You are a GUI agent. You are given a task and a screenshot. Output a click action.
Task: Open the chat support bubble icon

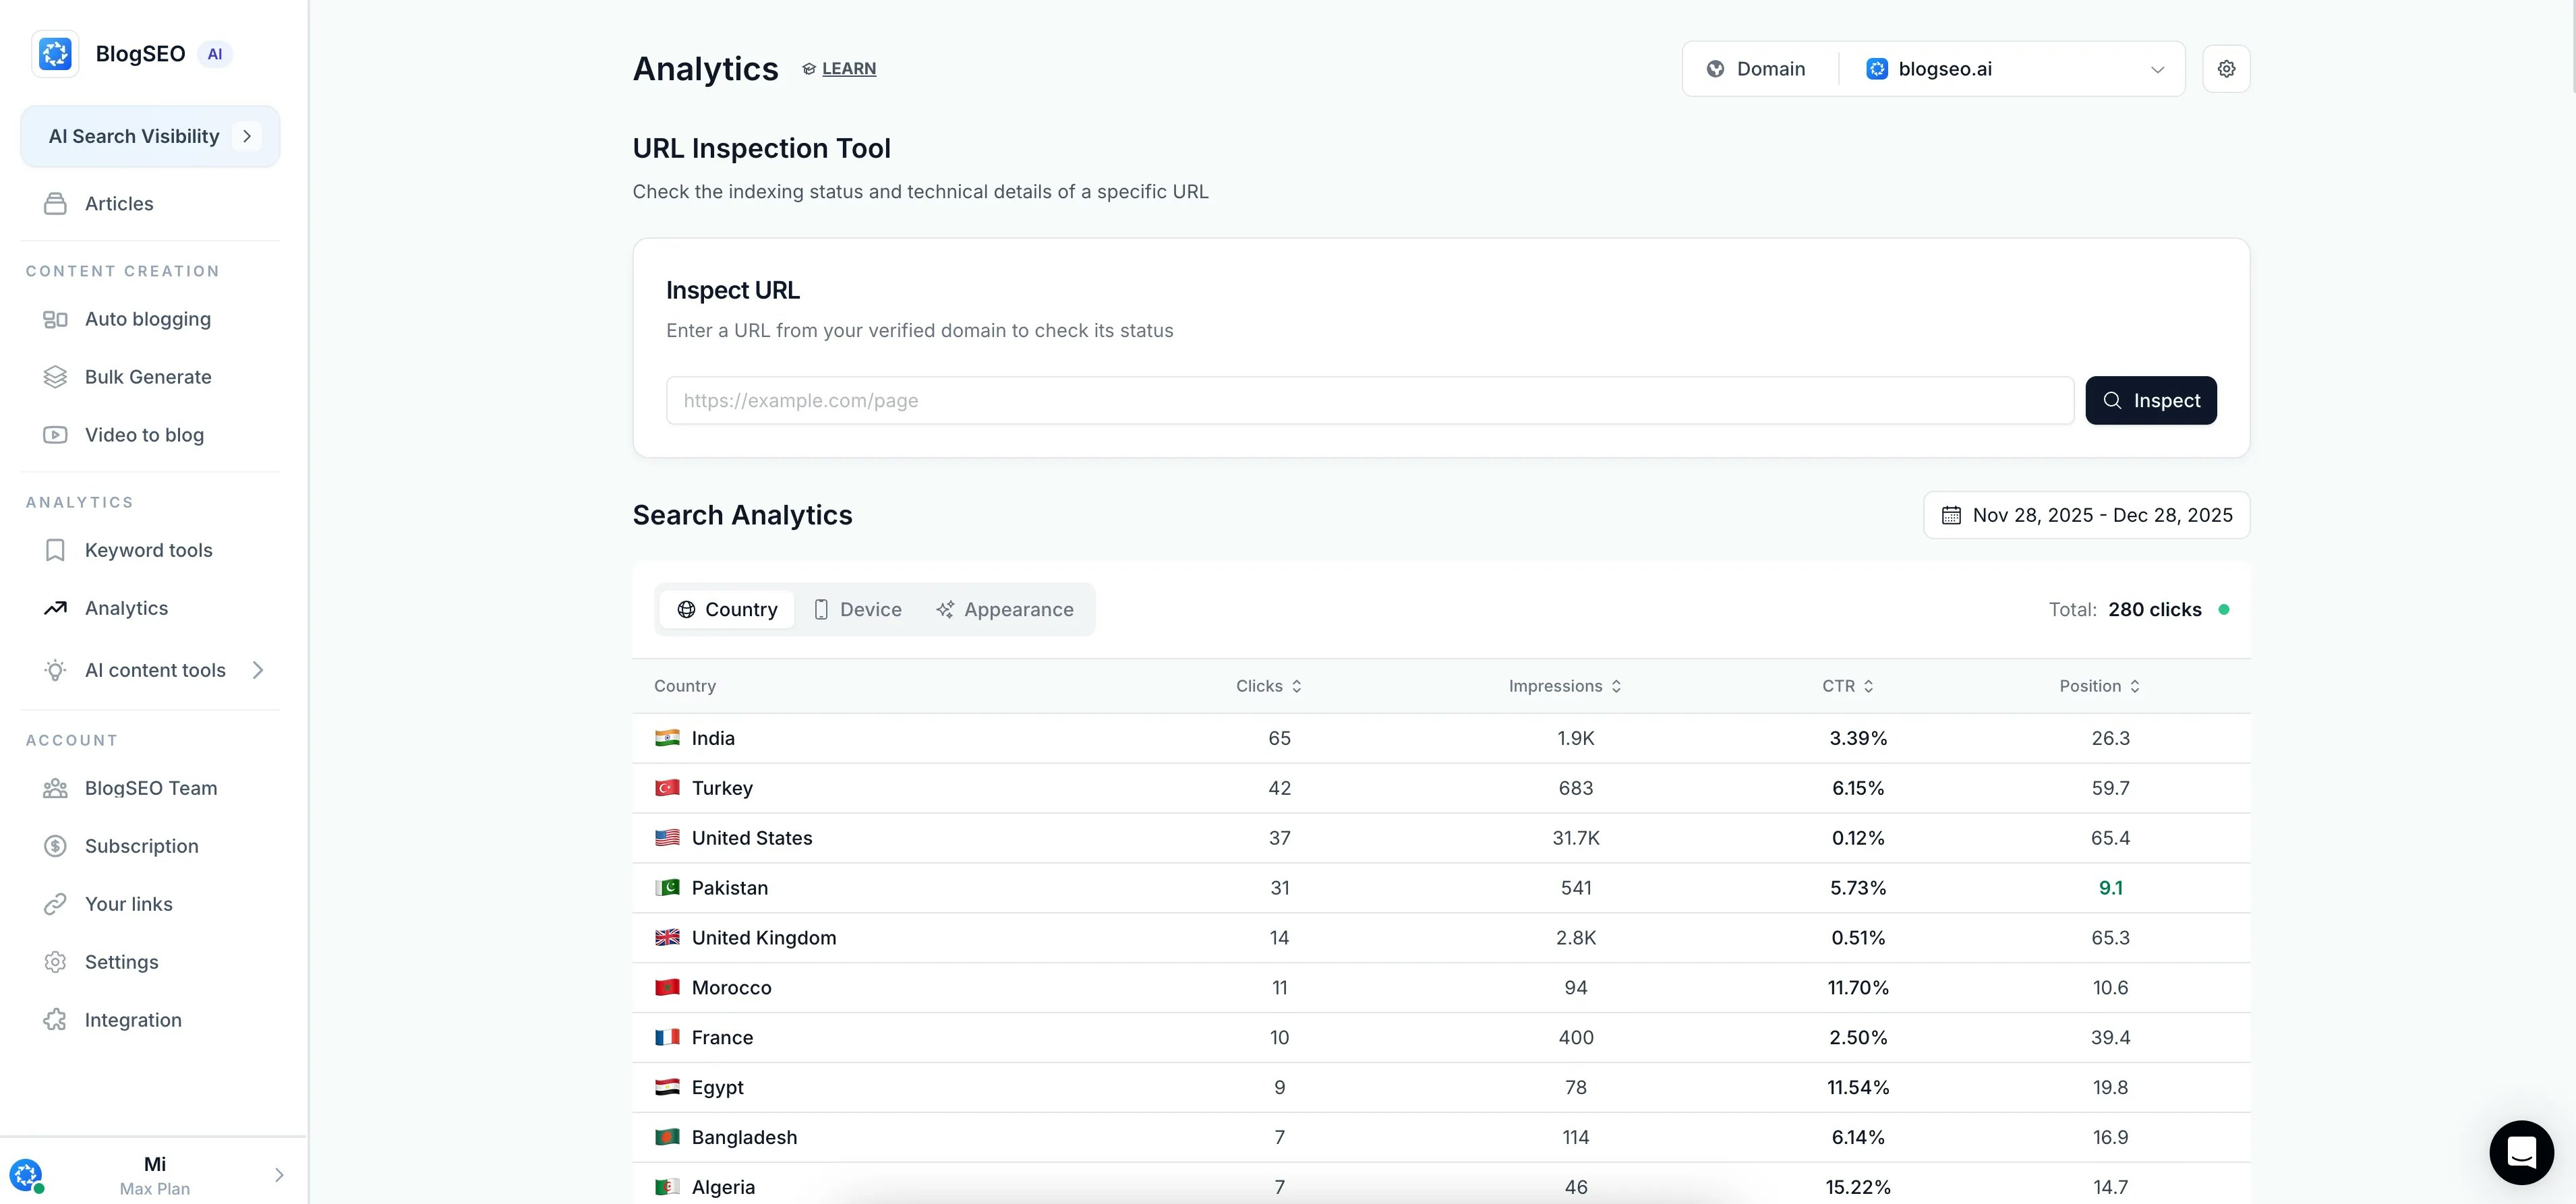(x=2521, y=1152)
